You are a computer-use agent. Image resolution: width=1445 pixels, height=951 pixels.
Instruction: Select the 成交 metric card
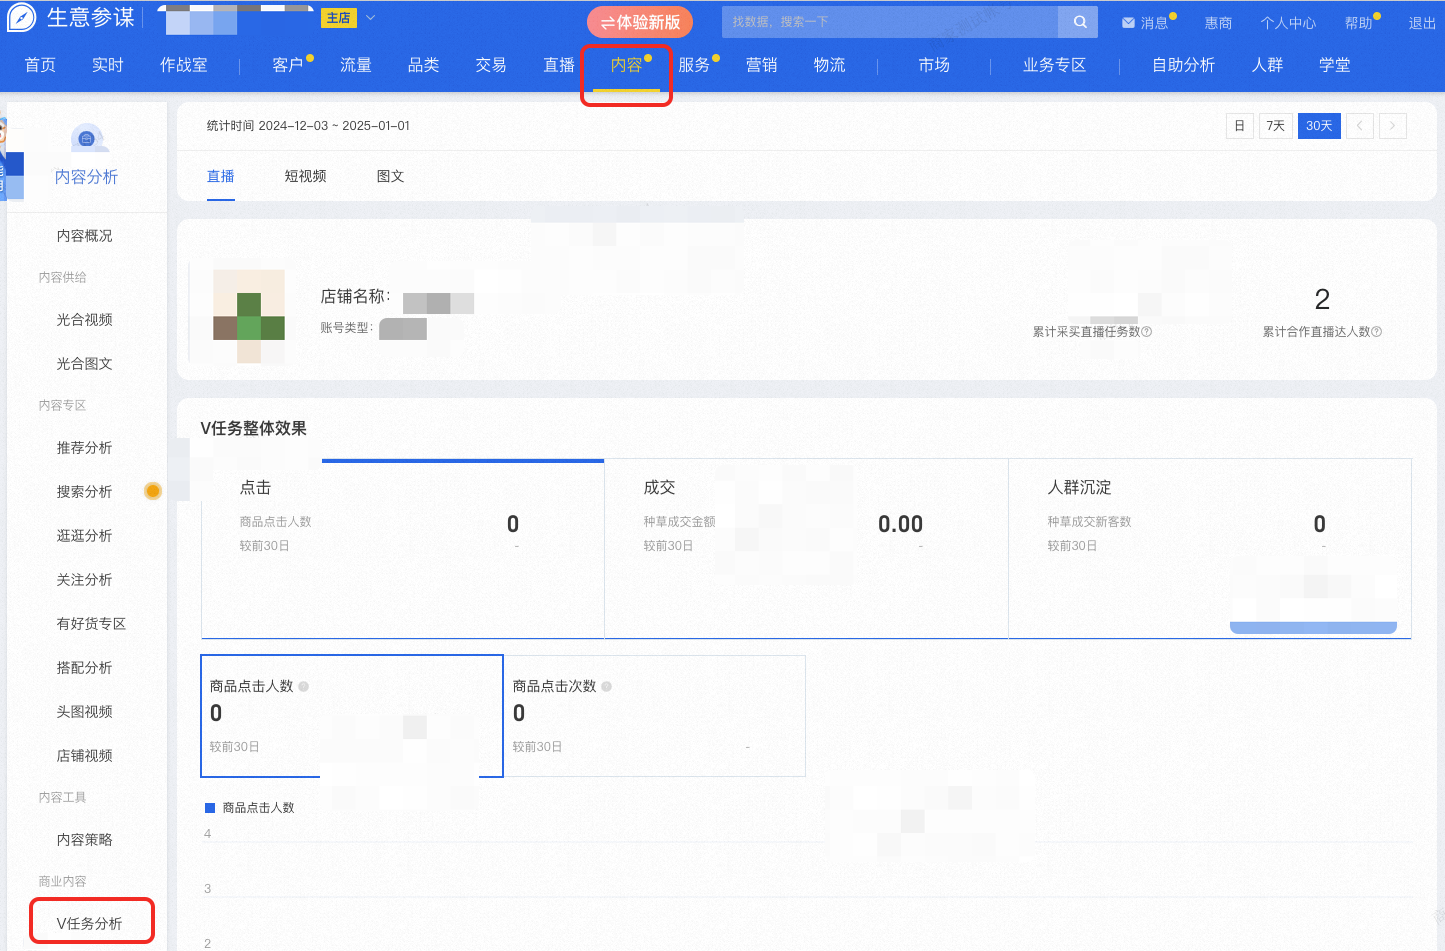[807, 548]
